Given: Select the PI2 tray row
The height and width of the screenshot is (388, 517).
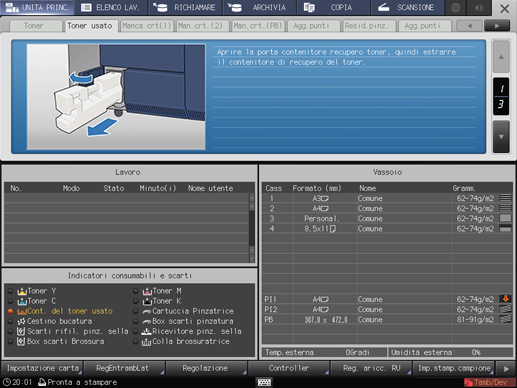Looking at the screenshot, I should (387, 309).
